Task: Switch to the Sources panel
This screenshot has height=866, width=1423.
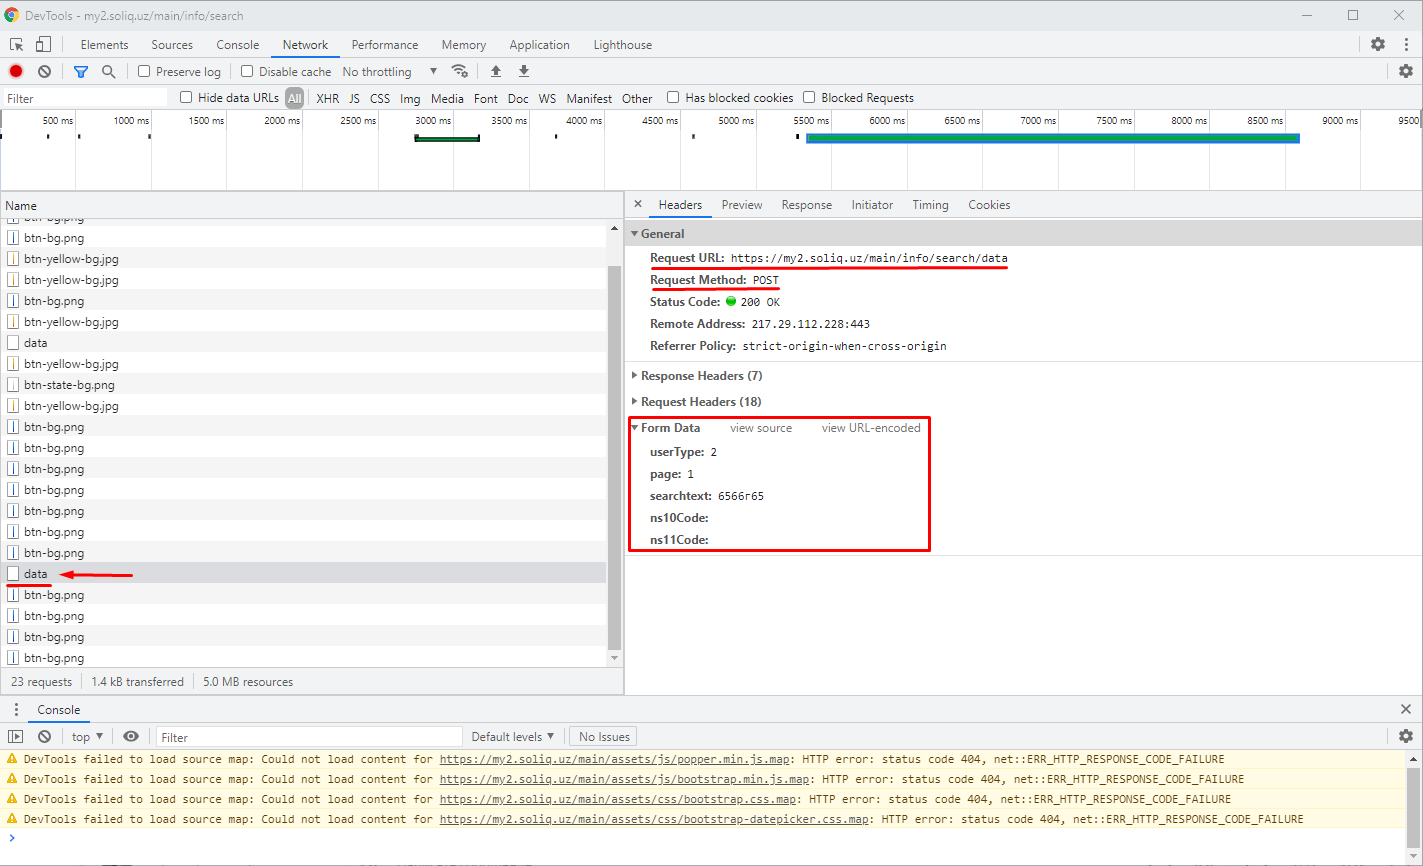Action: tap(172, 44)
